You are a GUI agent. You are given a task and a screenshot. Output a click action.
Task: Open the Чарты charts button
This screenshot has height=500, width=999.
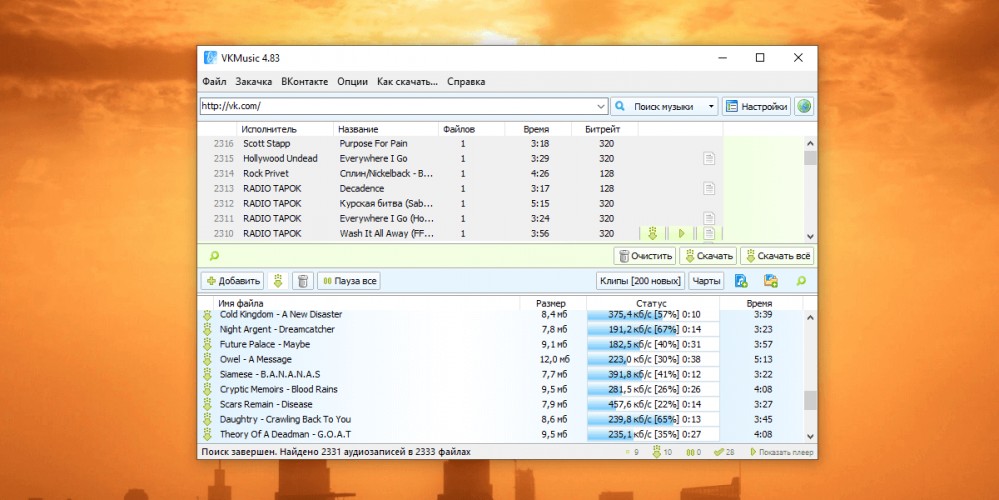click(x=706, y=281)
